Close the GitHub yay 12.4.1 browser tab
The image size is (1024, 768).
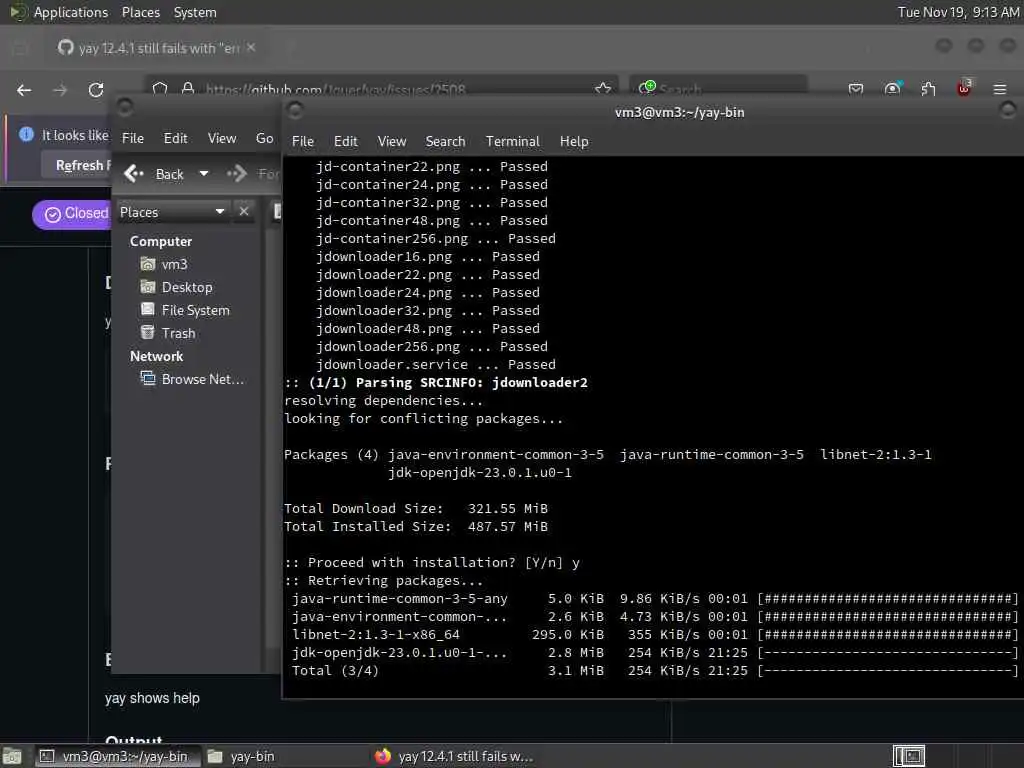click(x=251, y=48)
